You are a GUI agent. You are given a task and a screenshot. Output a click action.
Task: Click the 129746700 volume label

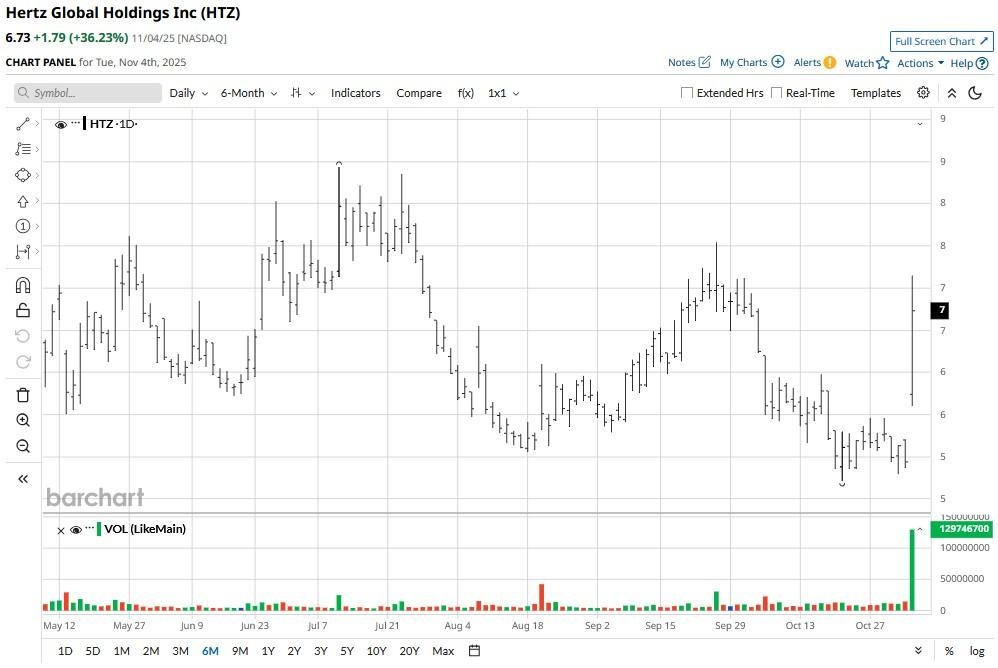[x=964, y=529]
